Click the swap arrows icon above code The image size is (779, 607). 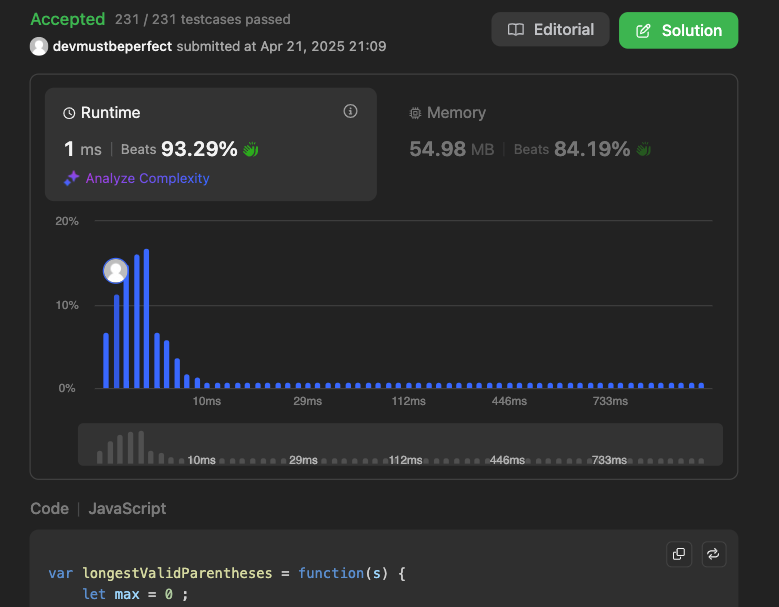point(713,554)
